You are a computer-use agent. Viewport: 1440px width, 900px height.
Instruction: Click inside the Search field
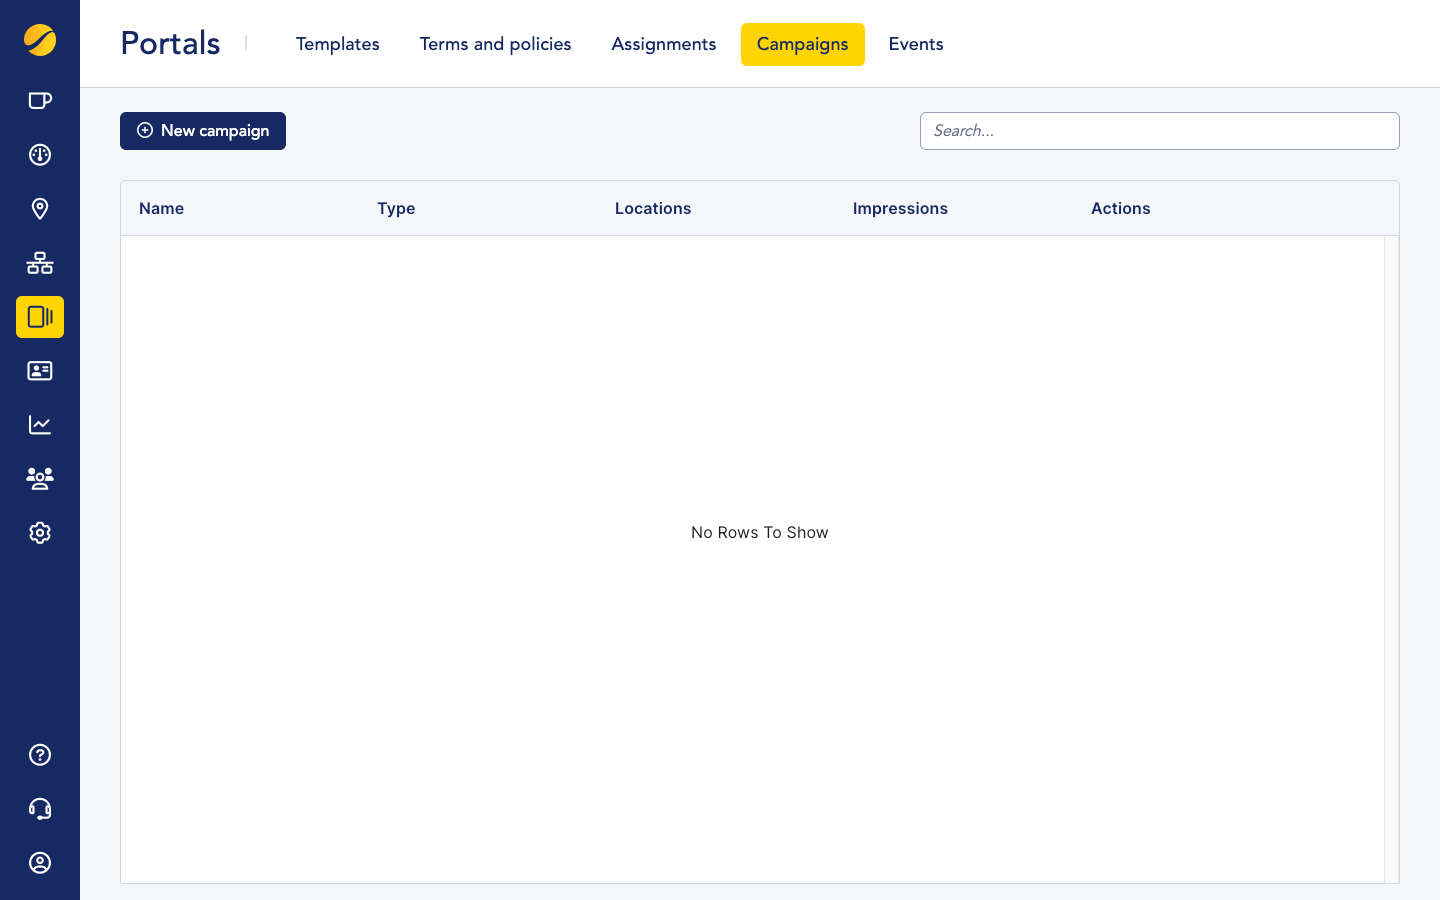click(x=1159, y=131)
